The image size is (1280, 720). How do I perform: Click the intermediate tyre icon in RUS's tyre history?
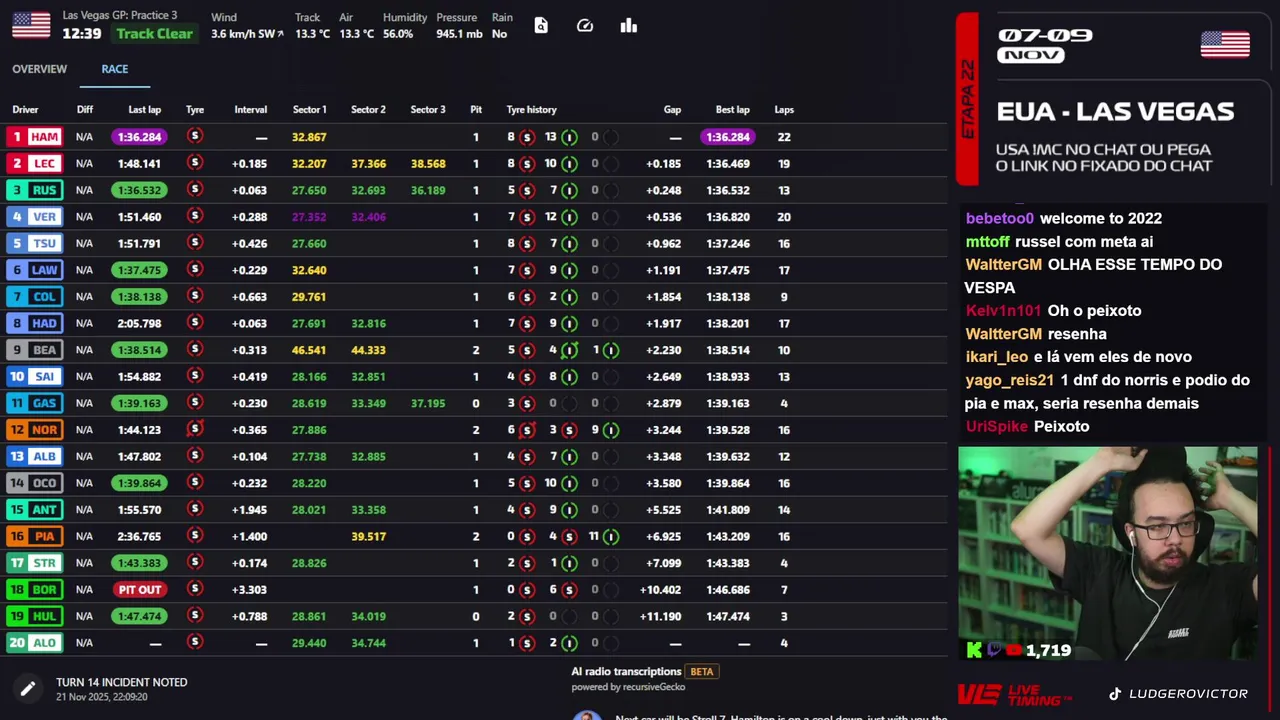pyautogui.click(x=569, y=190)
